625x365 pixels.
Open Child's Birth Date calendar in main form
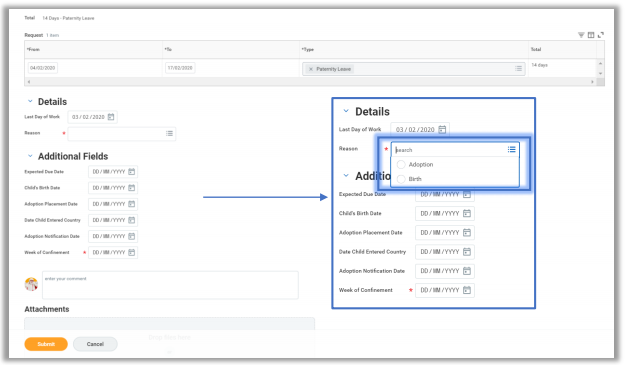click(132, 188)
